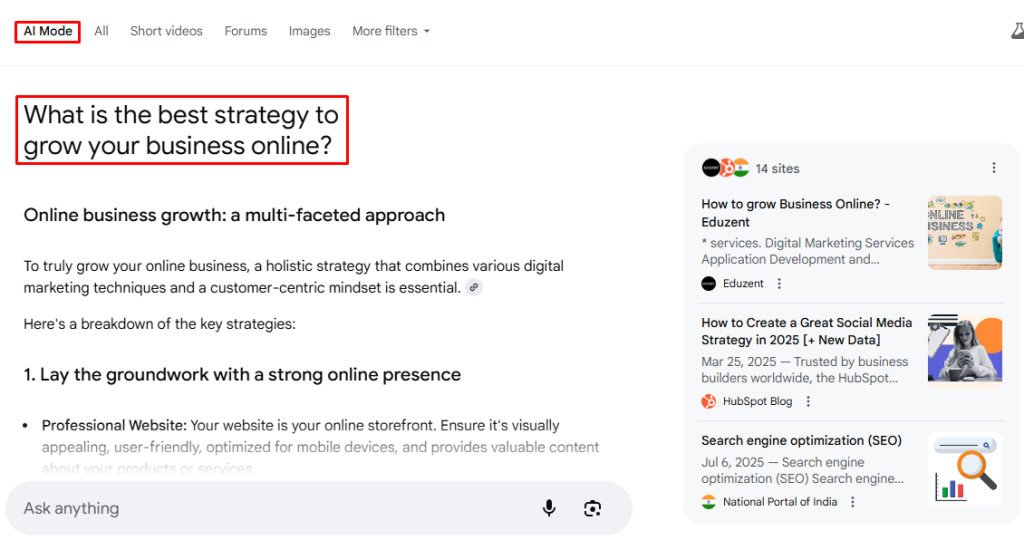Click the HubSpot Blog favicon
Image resolution: width=1024 pixels, height=540 pixels.
tap(709, 402)
